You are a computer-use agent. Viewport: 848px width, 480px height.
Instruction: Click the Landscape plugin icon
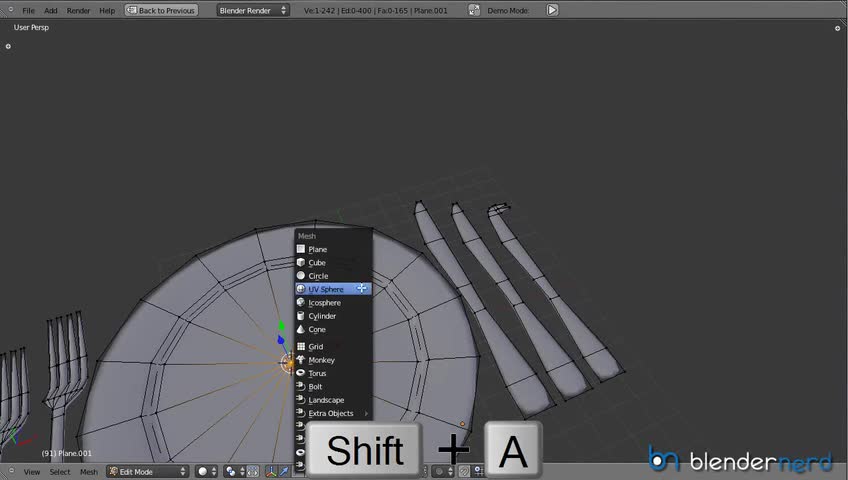point(301,399)
